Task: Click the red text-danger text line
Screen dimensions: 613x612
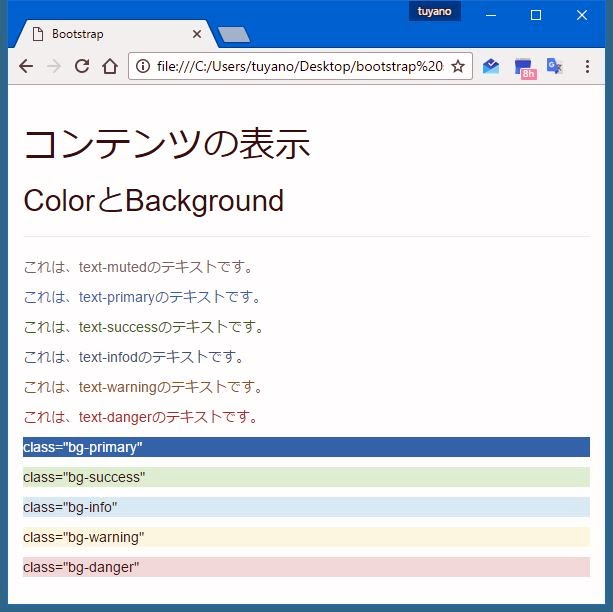Action: [x=141, y=417]
